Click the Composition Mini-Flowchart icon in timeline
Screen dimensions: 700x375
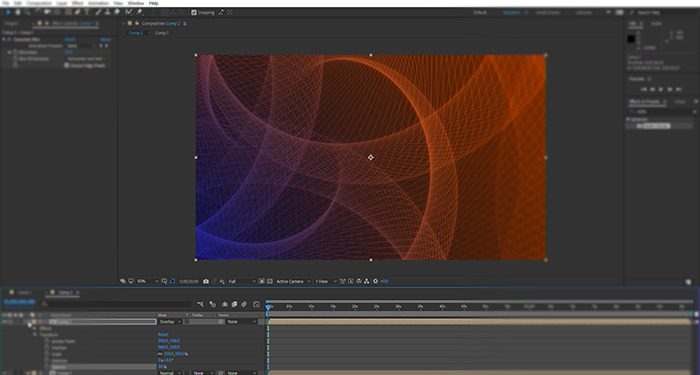pos(200,304)
